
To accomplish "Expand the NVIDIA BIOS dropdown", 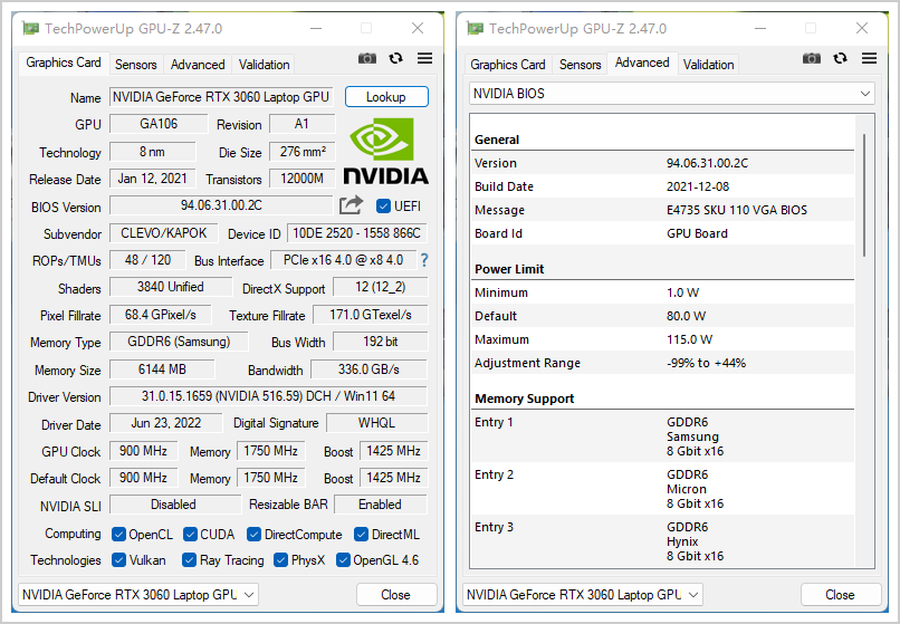I will click(x=671, y=93).
